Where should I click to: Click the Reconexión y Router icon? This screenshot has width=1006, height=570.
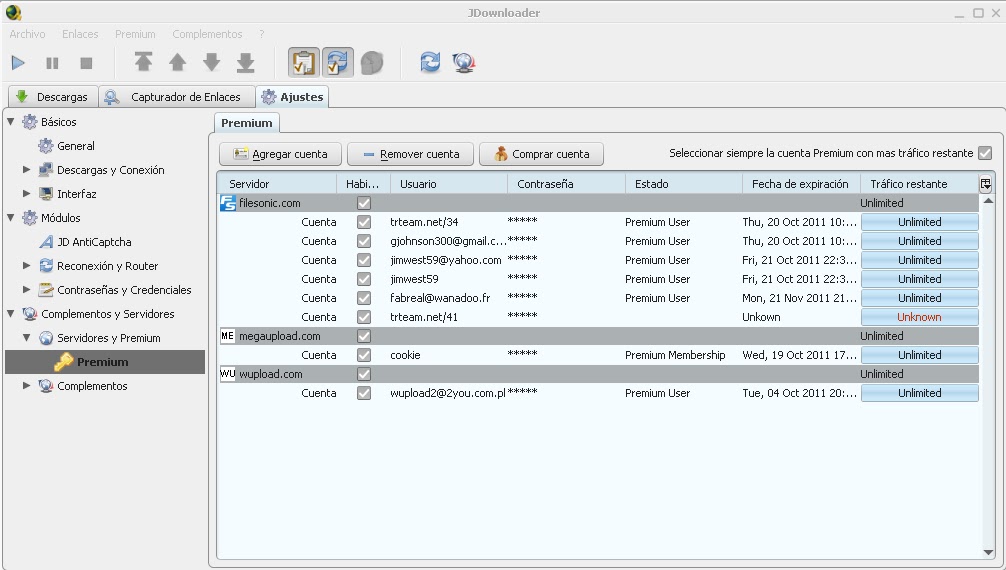(46, 266)
